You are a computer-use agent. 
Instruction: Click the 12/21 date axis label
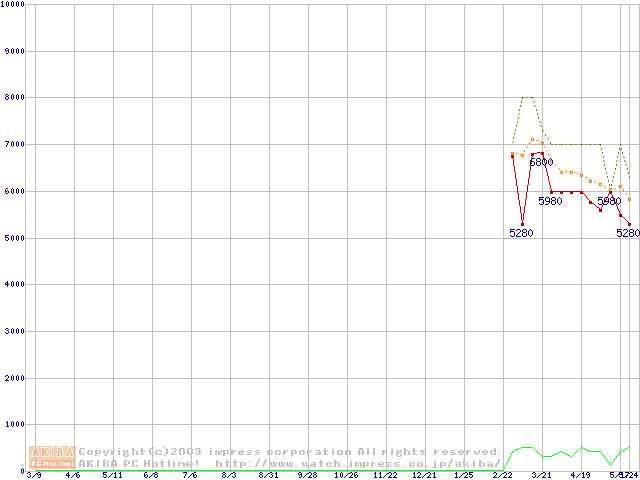pos(424,475)
